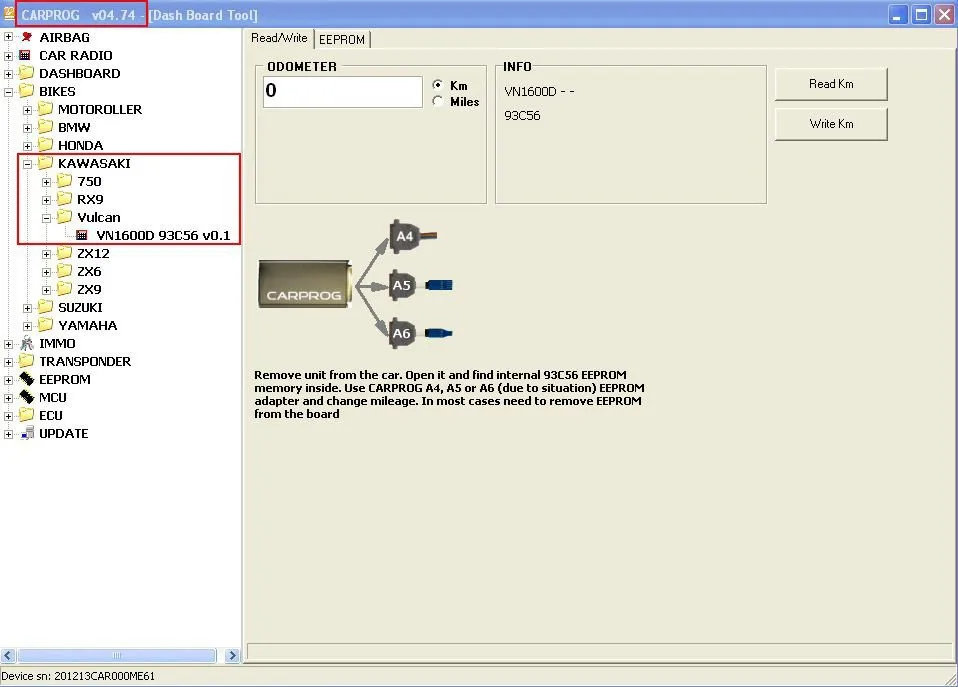Click the BMW folder icon
This screenshot has width=958, height=687.
coord(45,127)
